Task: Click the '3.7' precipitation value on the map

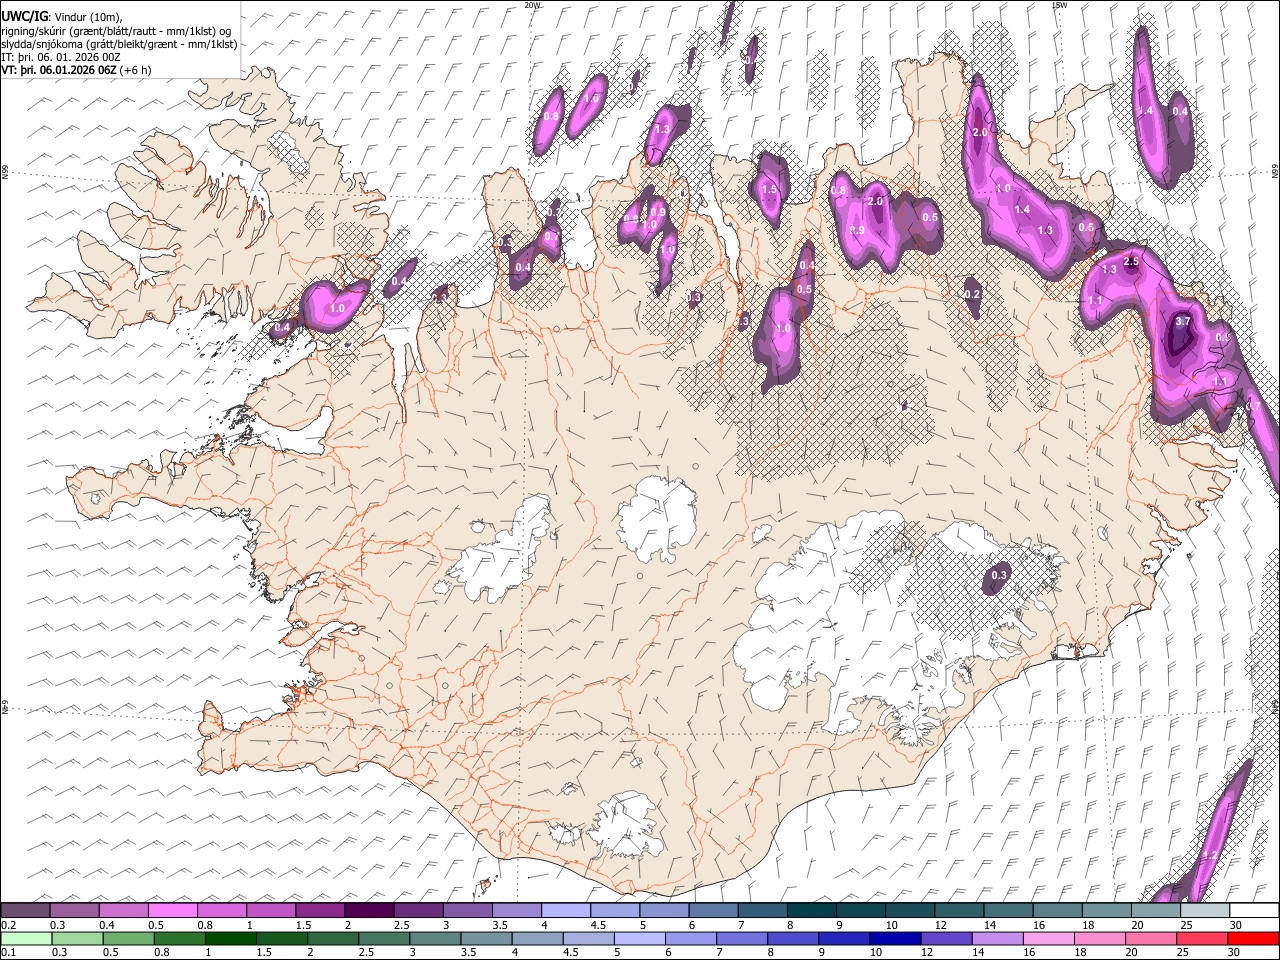Action: tap(1182, 322)
